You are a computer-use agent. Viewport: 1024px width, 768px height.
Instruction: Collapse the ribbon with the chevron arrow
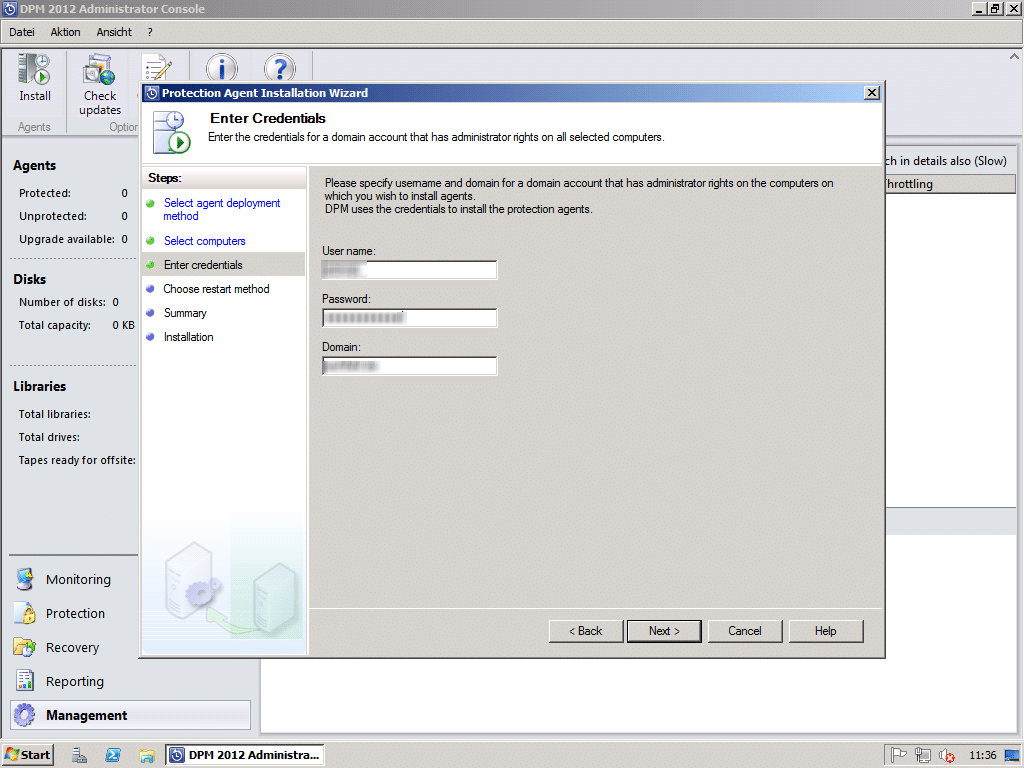pos(1014,57)
